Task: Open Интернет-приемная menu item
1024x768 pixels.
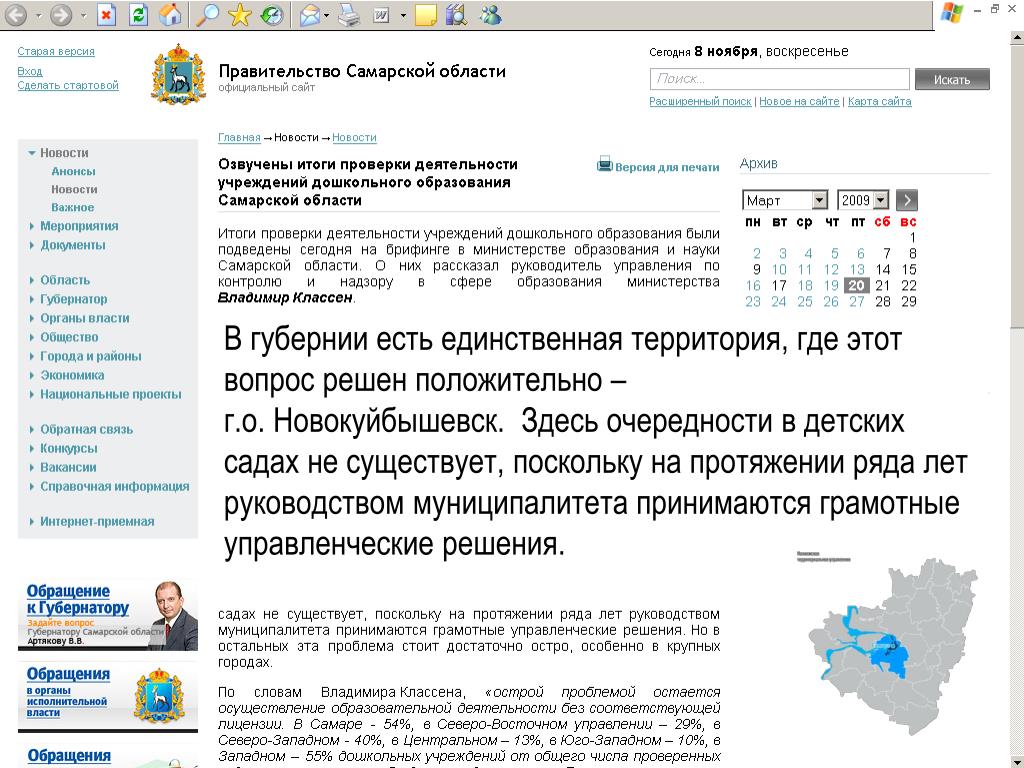Action: coord(97,521)
